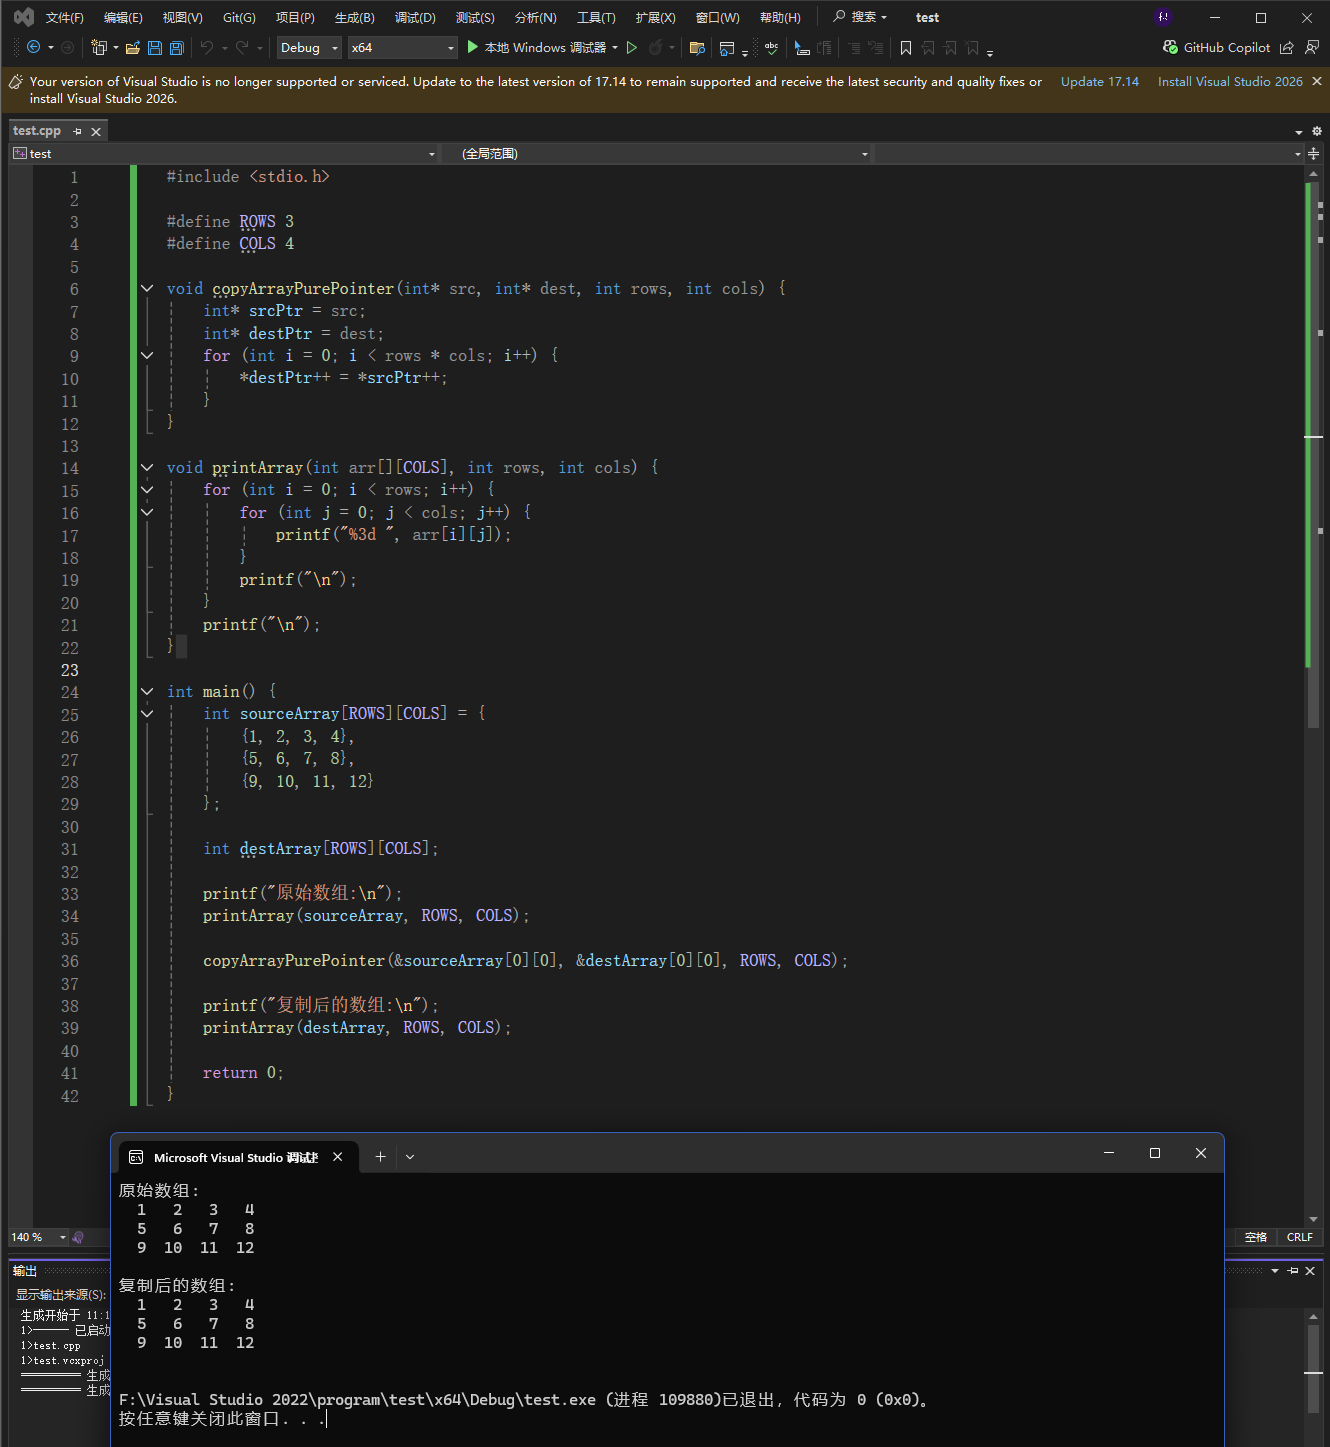Open the 调试(D) menu
Viewport: 1330px width, 1447px height.
[x=415, y=18]
